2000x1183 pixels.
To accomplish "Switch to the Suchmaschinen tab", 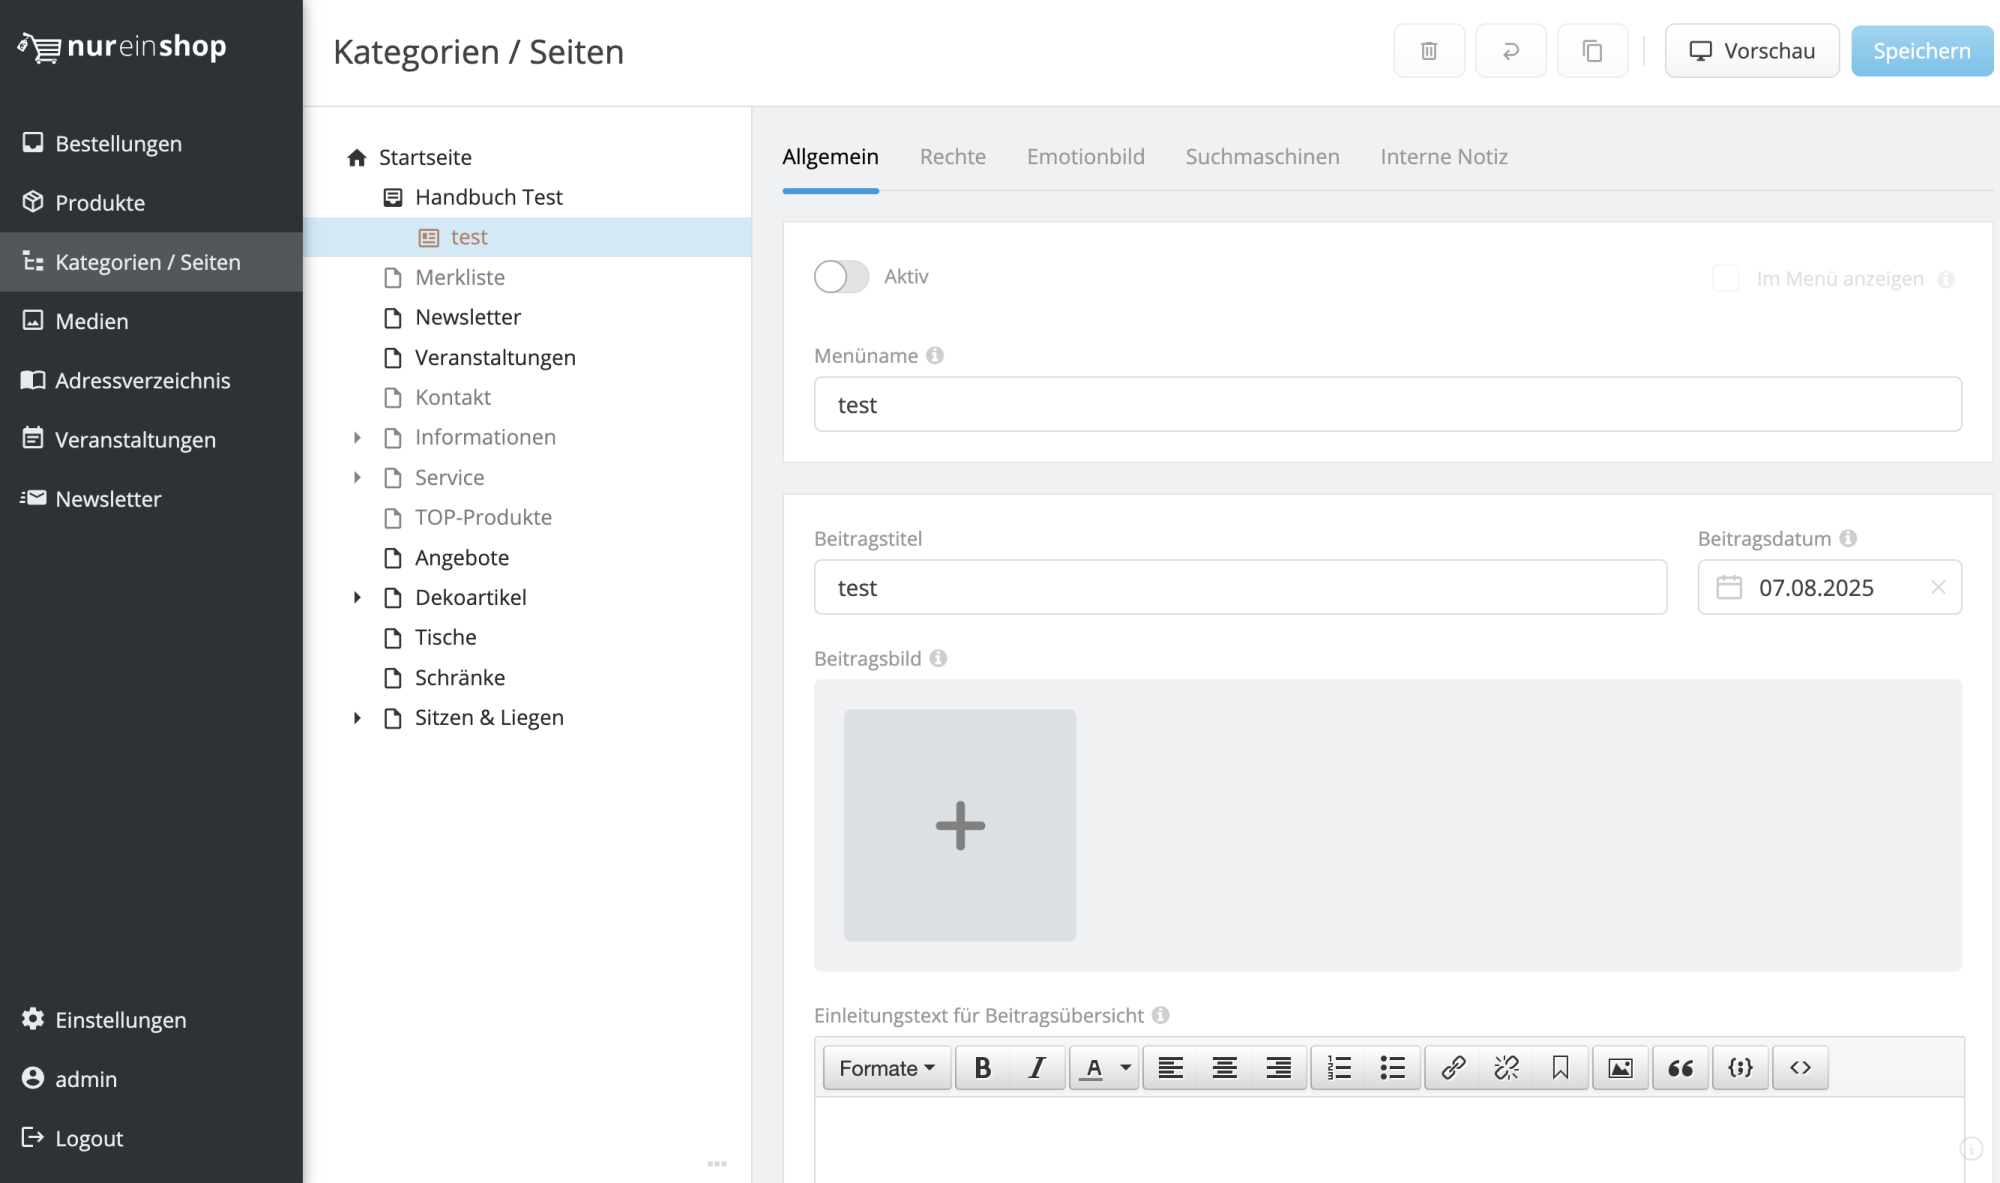I will click(1262, 157).
